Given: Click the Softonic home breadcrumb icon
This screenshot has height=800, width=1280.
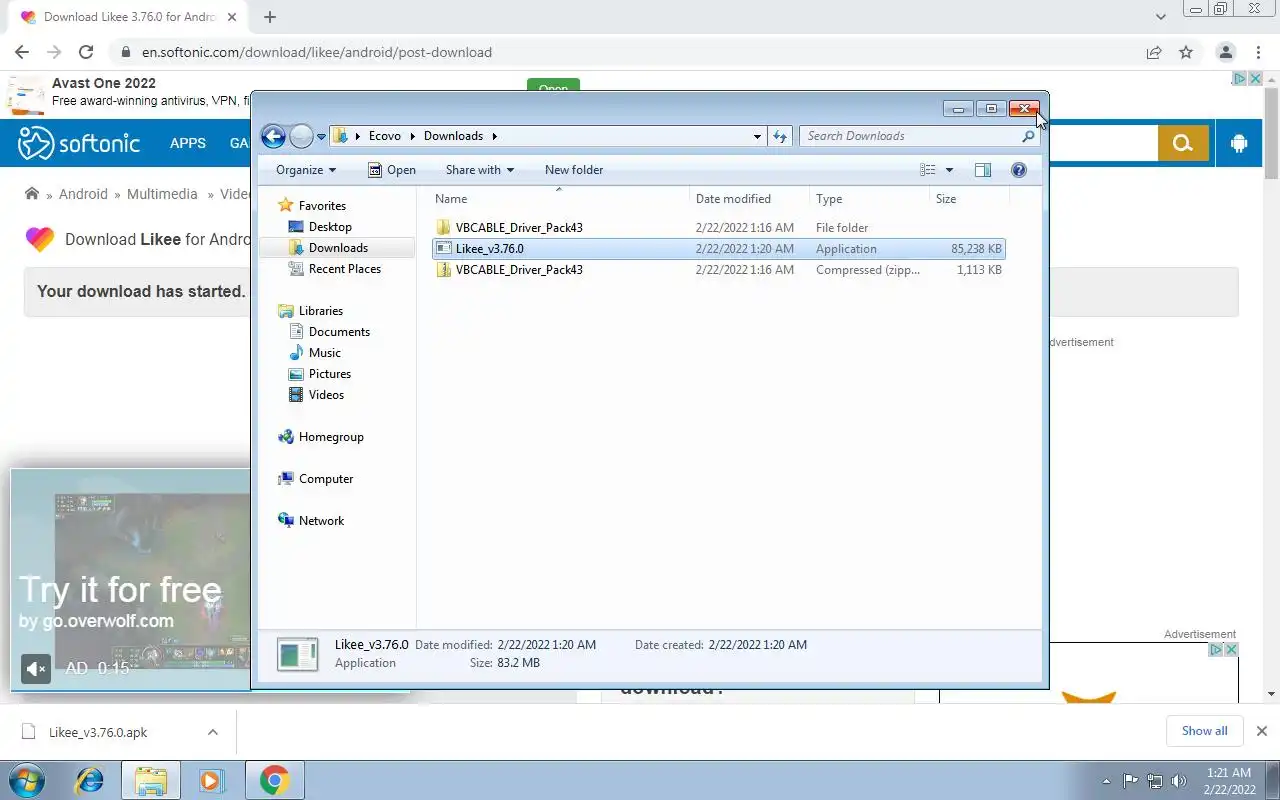Looking at the screenshot, I should coord(32,194).
